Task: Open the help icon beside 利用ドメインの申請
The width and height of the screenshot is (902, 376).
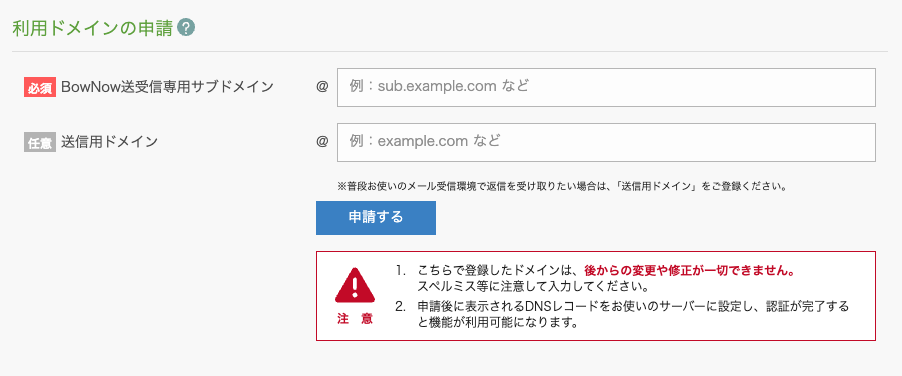Action: tap(186, 28)
